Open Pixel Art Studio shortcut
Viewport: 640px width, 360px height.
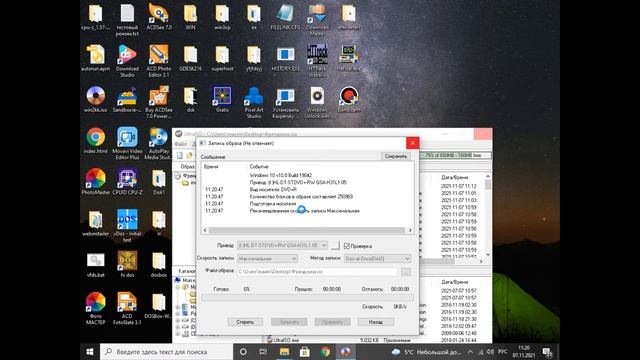pos(253,102)
